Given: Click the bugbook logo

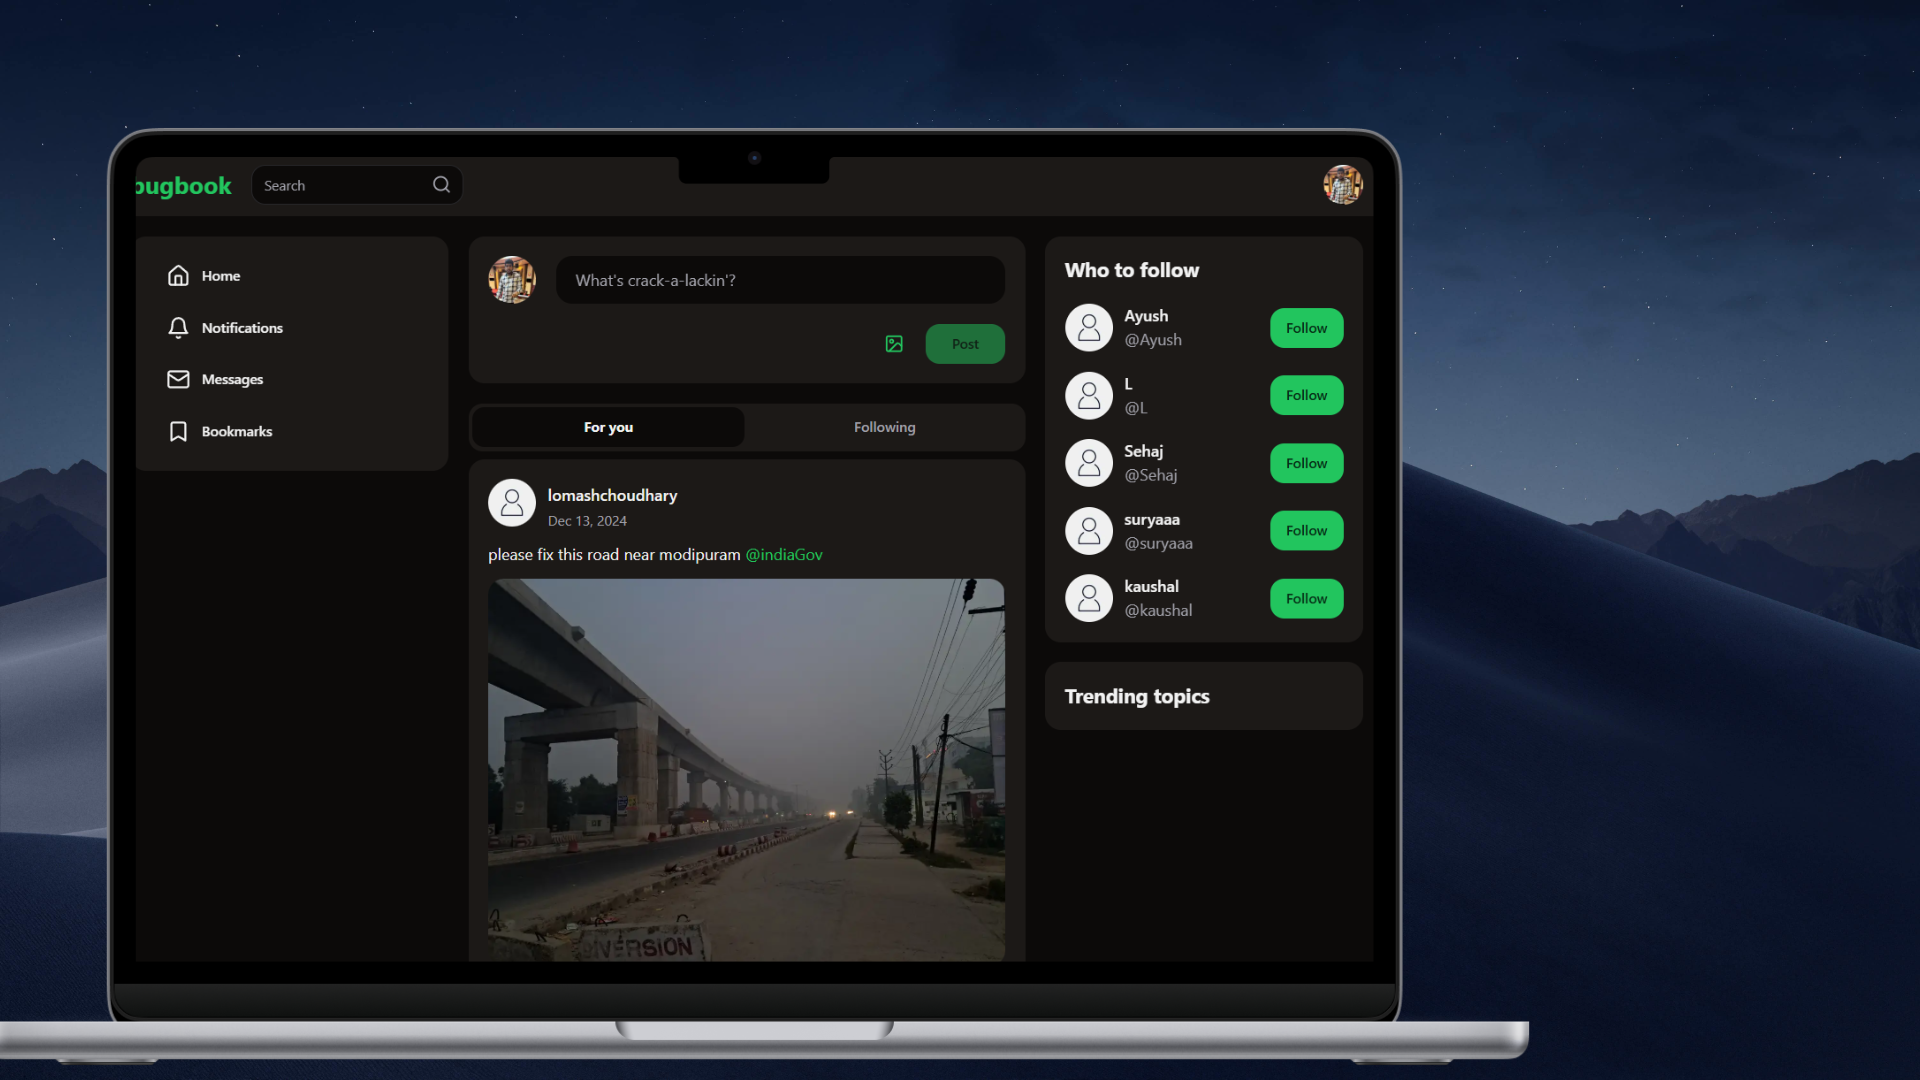Looking at the screenshot, I should (183, 186).
